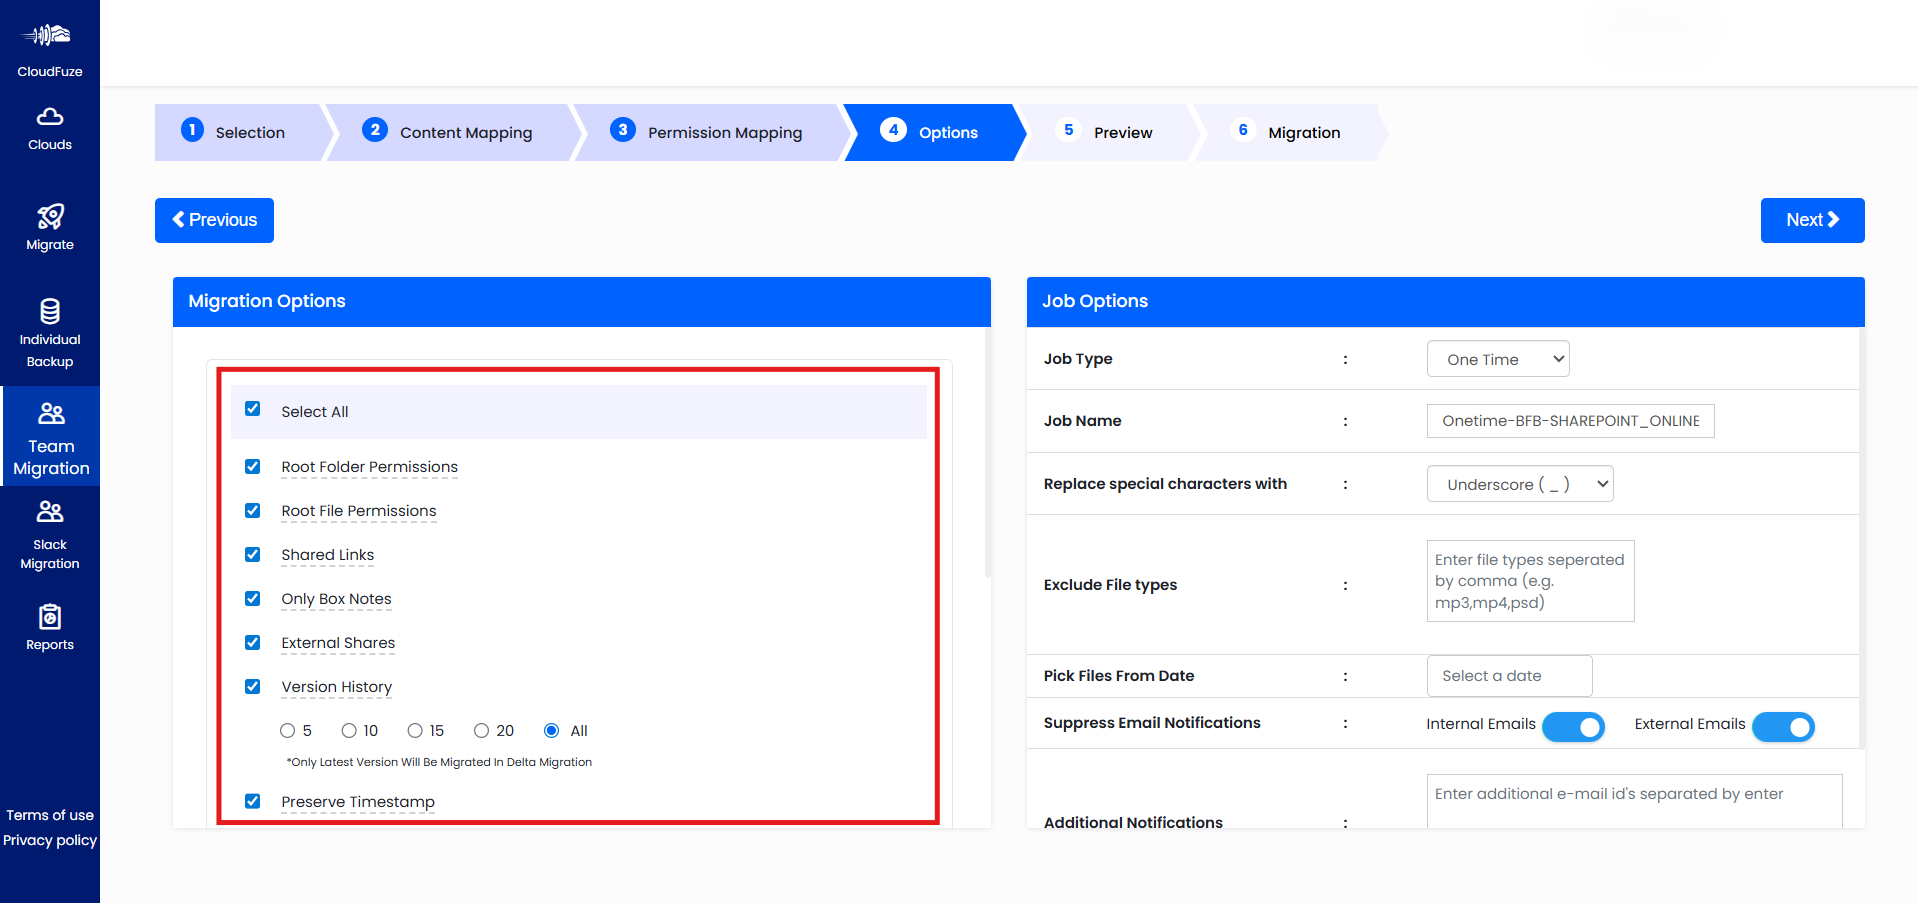Viewport: 1918px width, 903px height.
Task: Click the CloudFuze logo icon
Action: (49, 35)
